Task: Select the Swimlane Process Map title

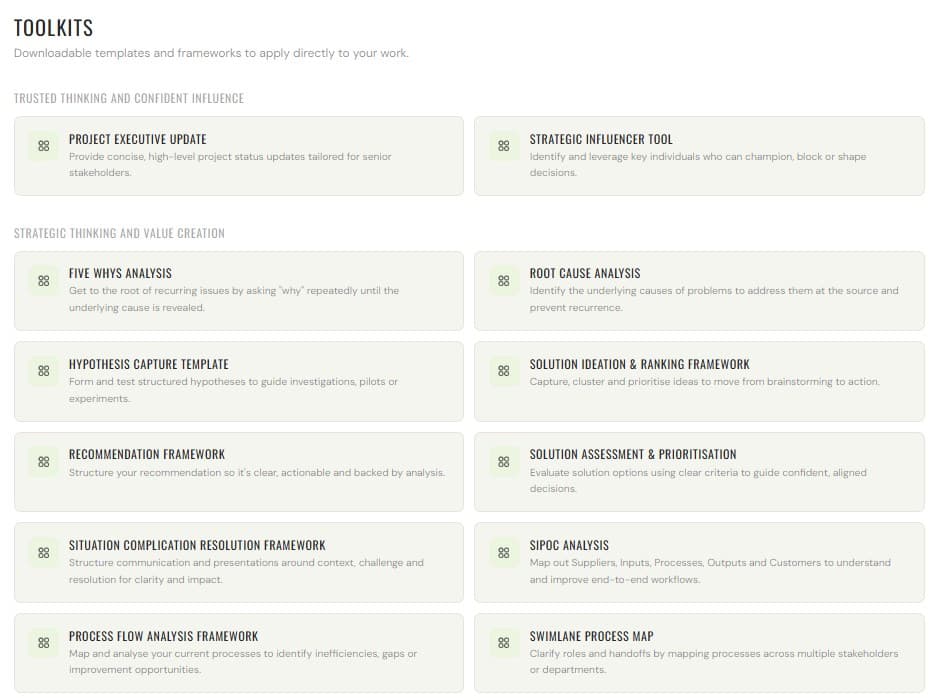Action: coord(591,636)
